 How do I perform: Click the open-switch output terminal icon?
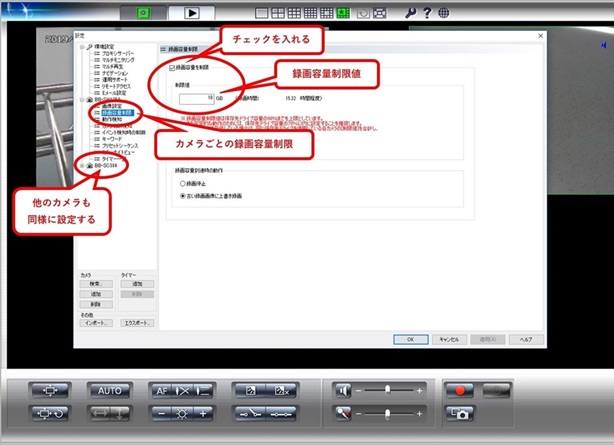250,414
